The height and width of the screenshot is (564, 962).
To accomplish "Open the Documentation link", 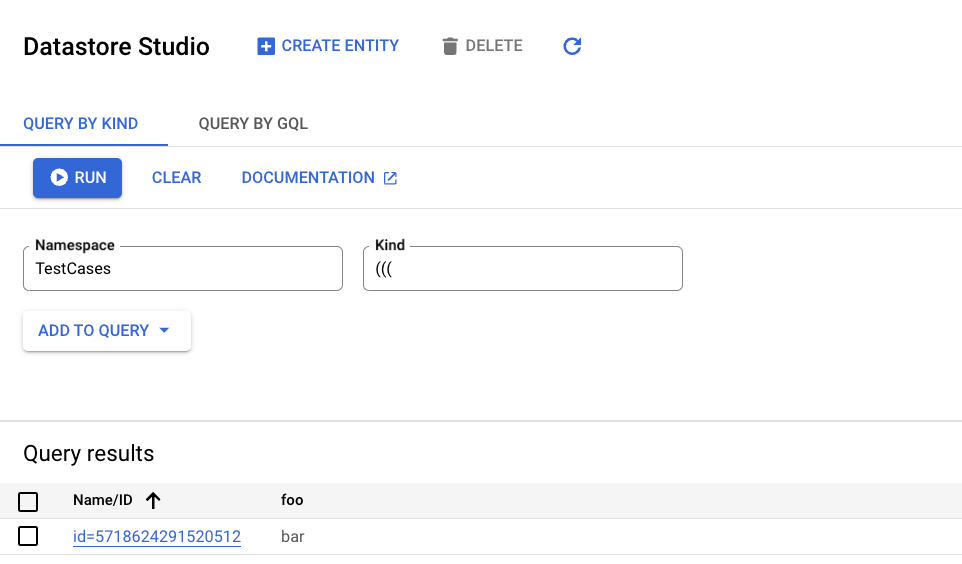I will pyautogui.click(x=308, y=178).
